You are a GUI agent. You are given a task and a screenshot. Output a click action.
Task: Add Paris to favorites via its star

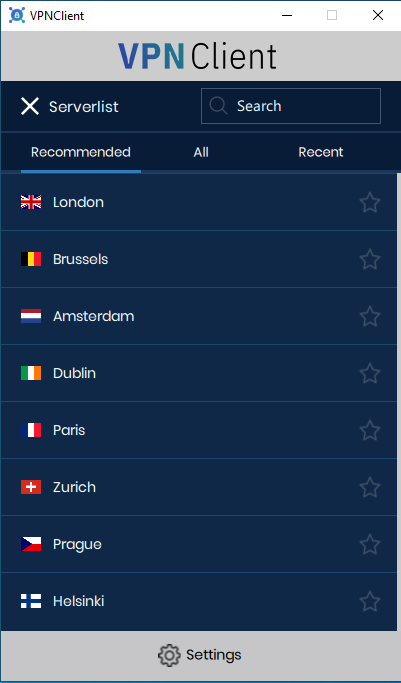click(x=370, y=430)
